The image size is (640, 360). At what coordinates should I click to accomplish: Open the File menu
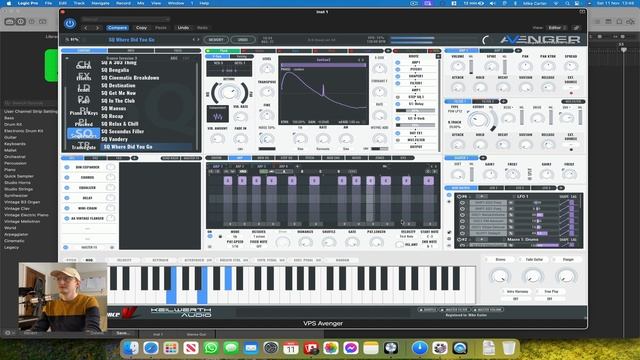point(48,3)
